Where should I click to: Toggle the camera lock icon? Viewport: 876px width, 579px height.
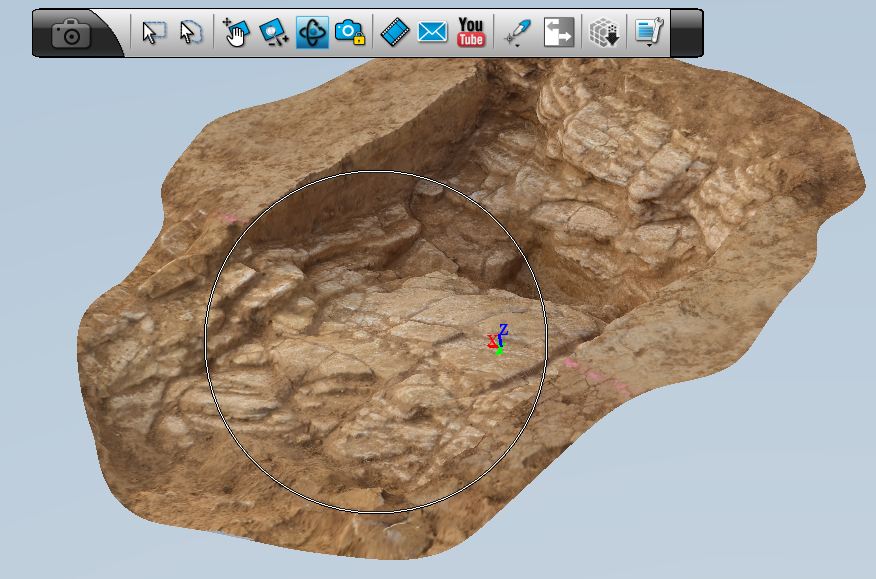pyautogui.click(x=350, y=33)
